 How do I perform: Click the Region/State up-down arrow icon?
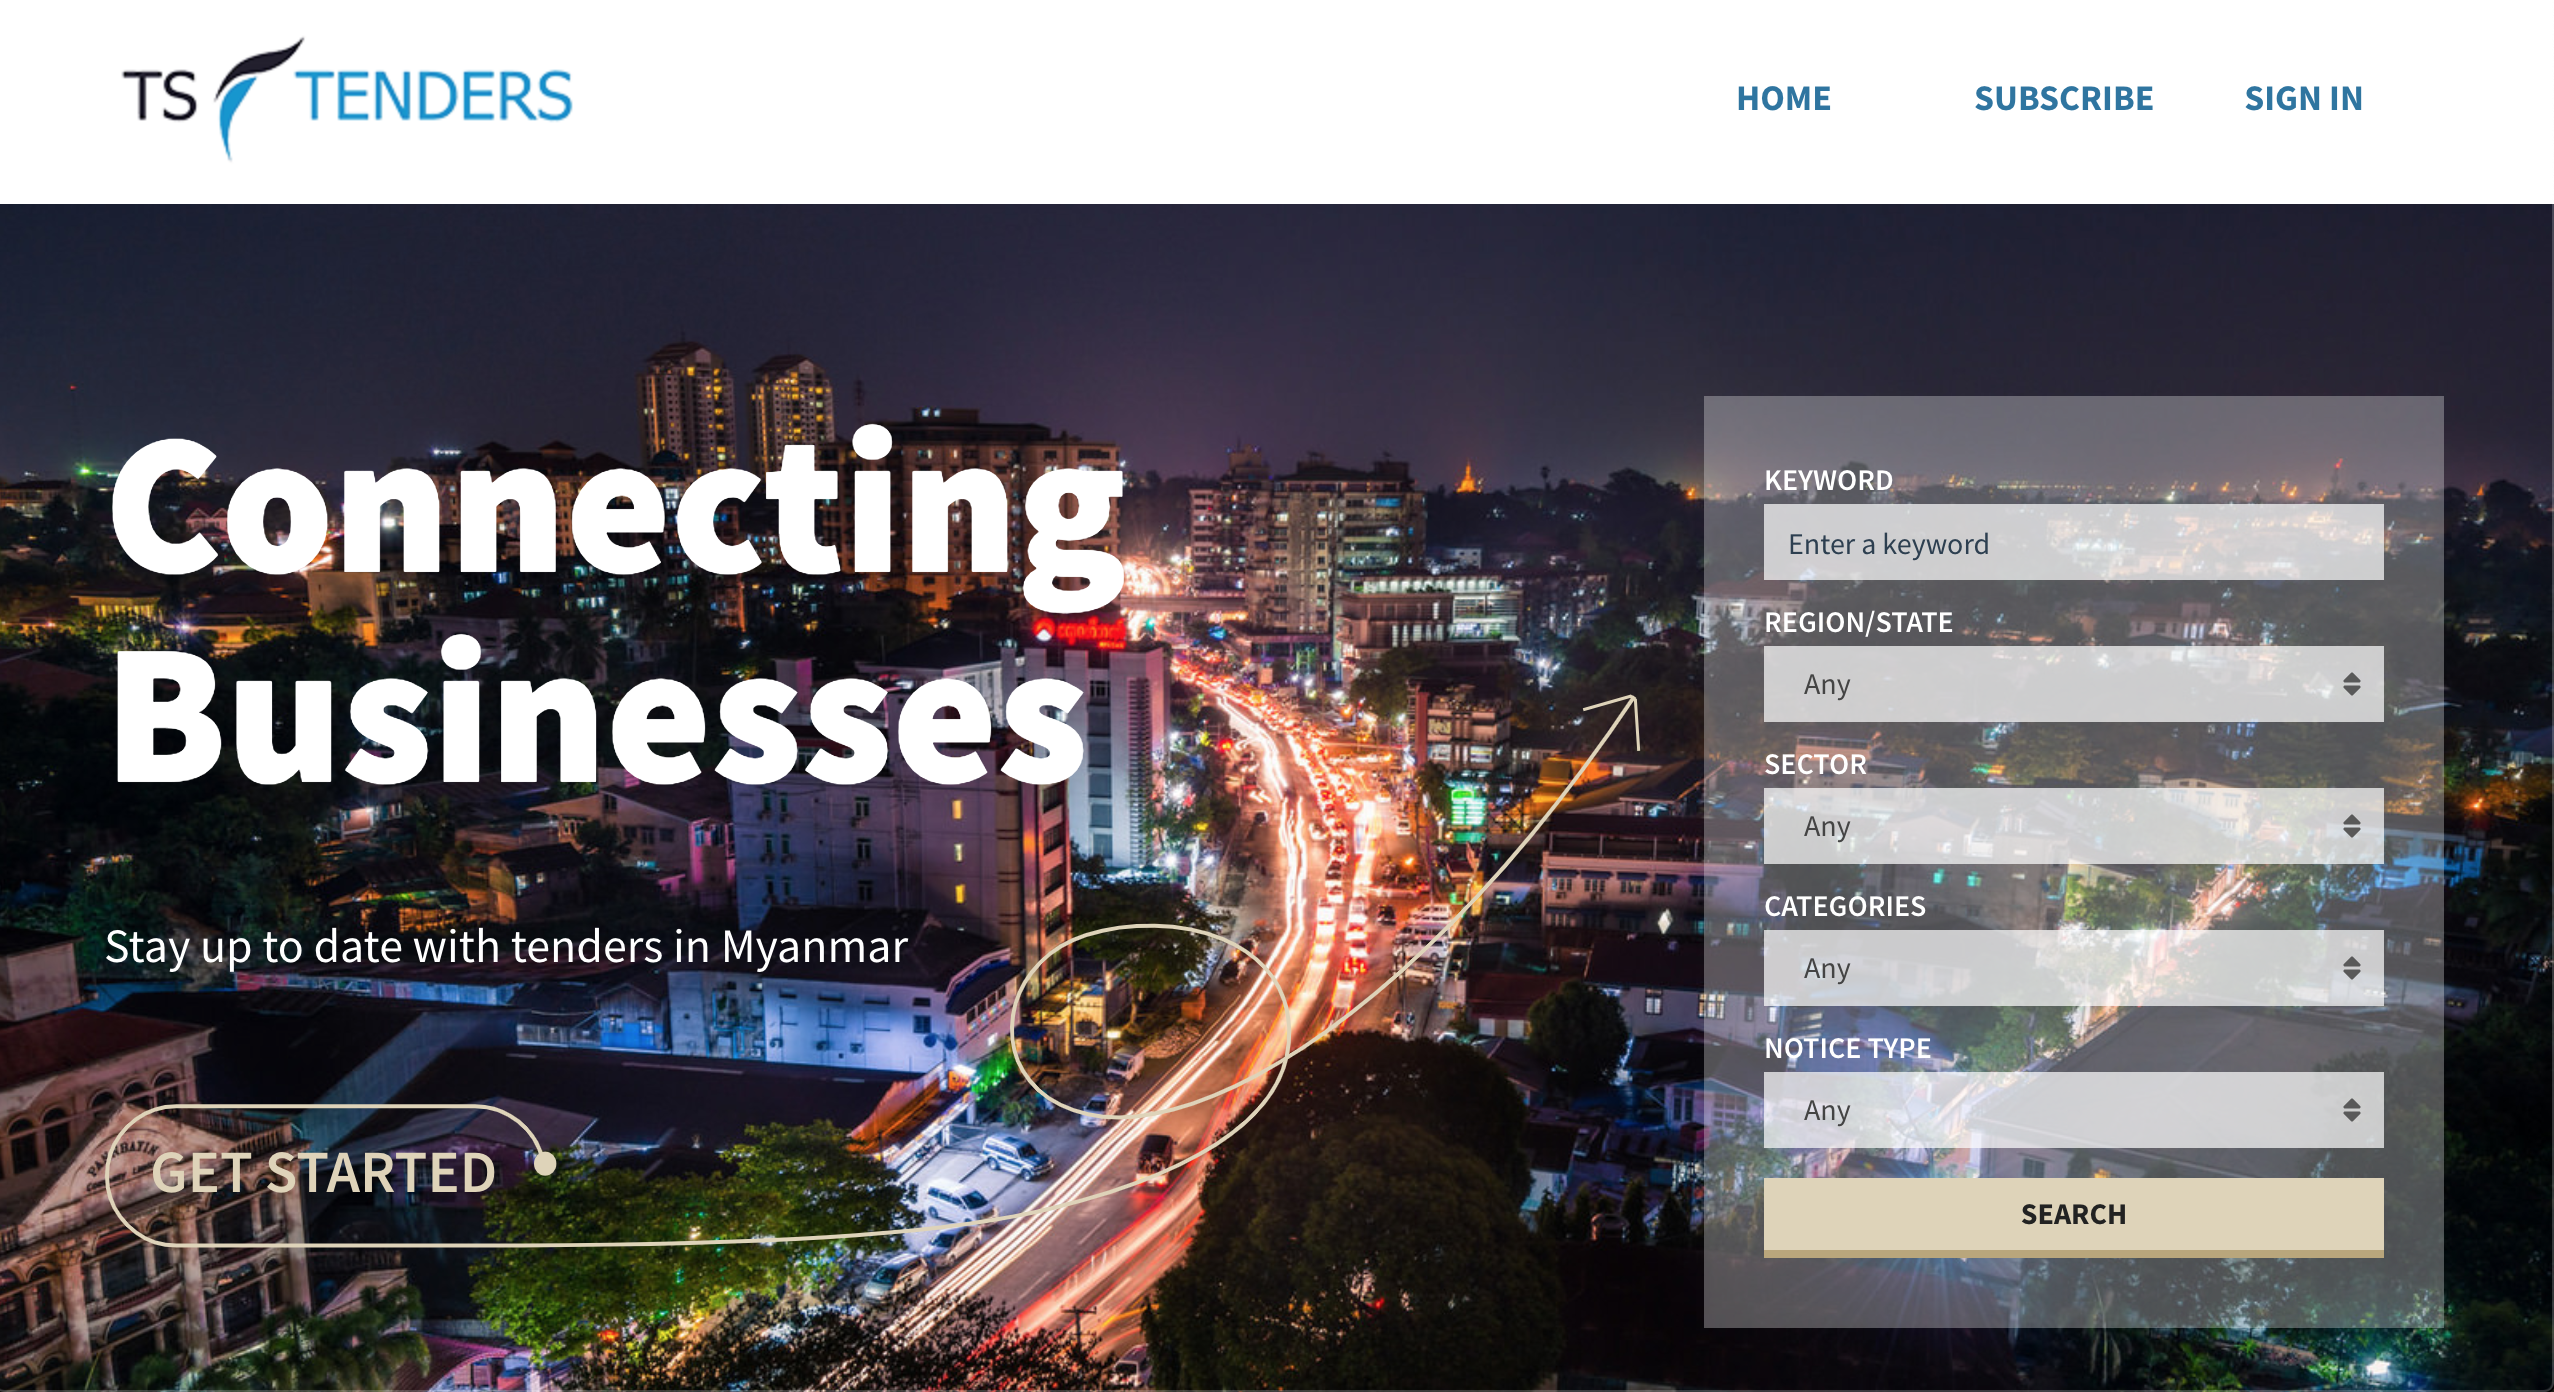[x=2351, y=685]
